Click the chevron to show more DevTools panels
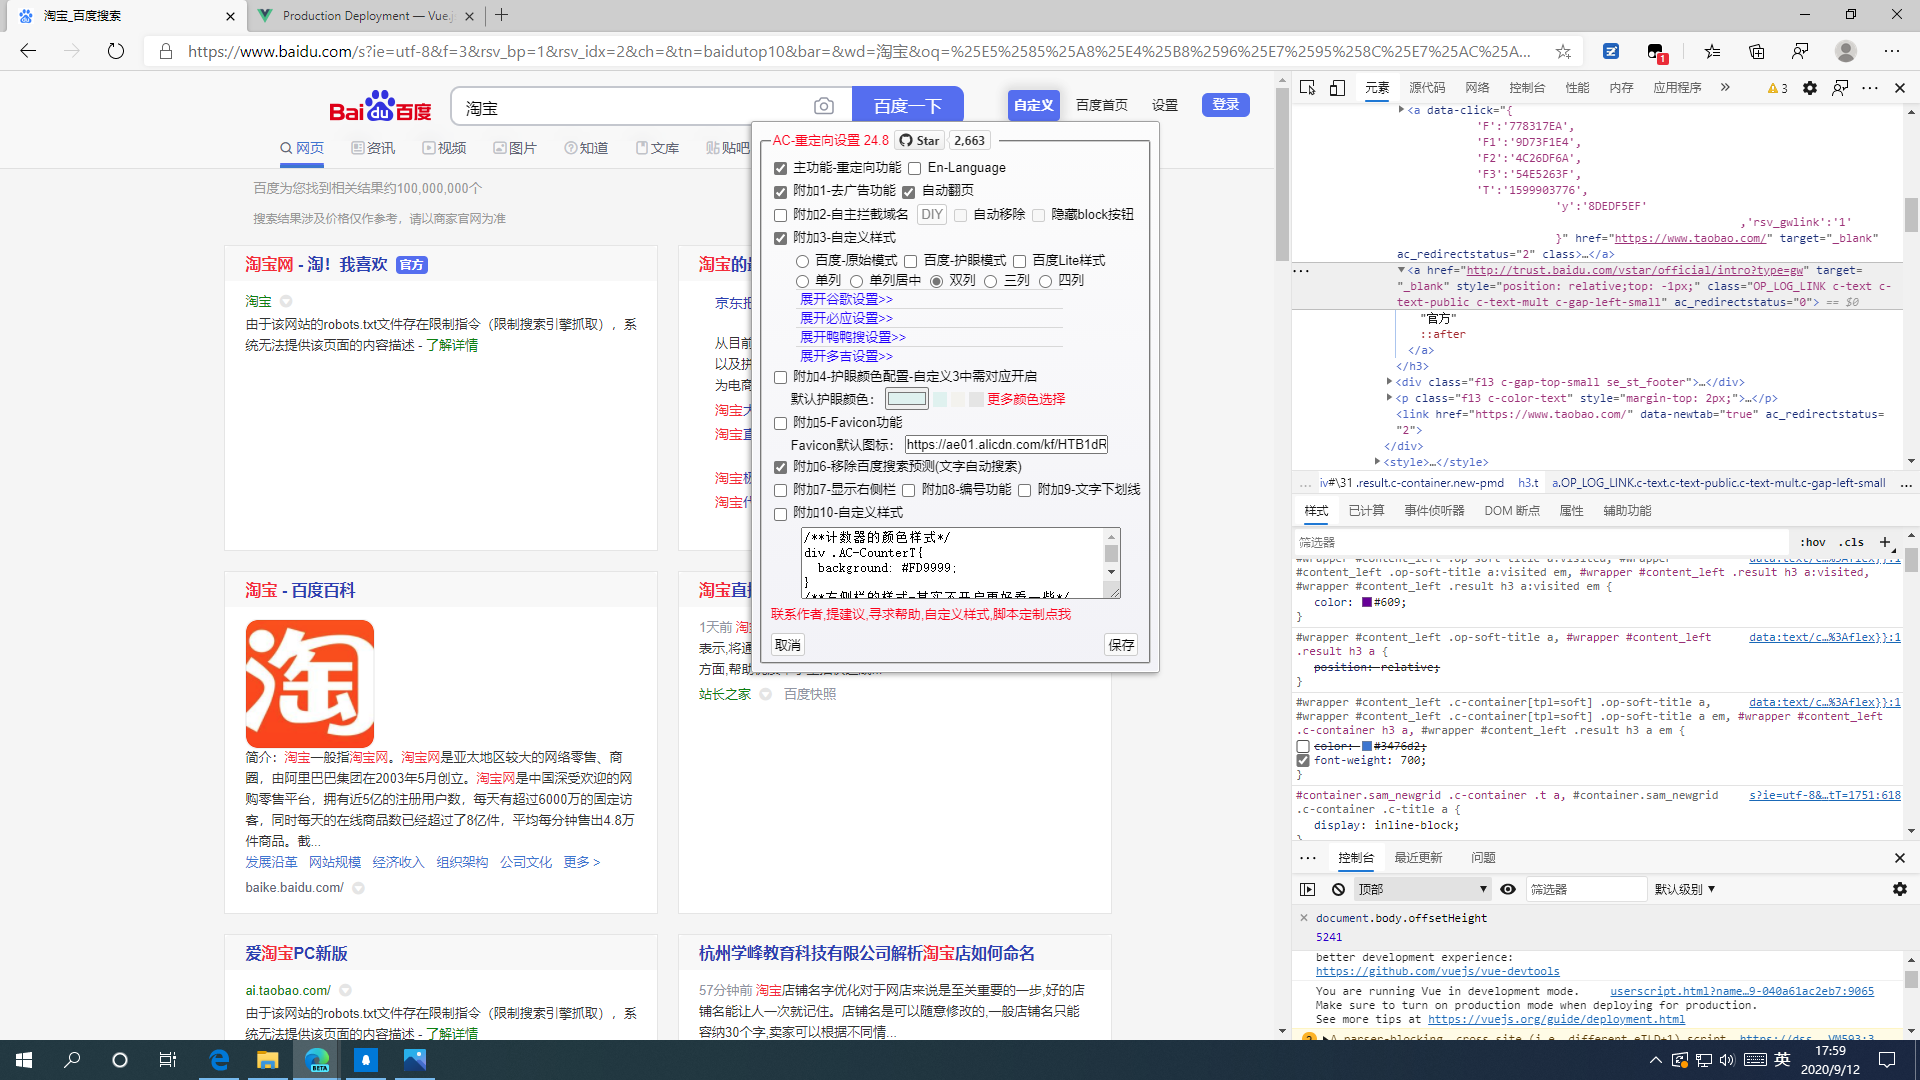Image resolution: width=1920 pixels, height=1080 pixels. 1724,88
